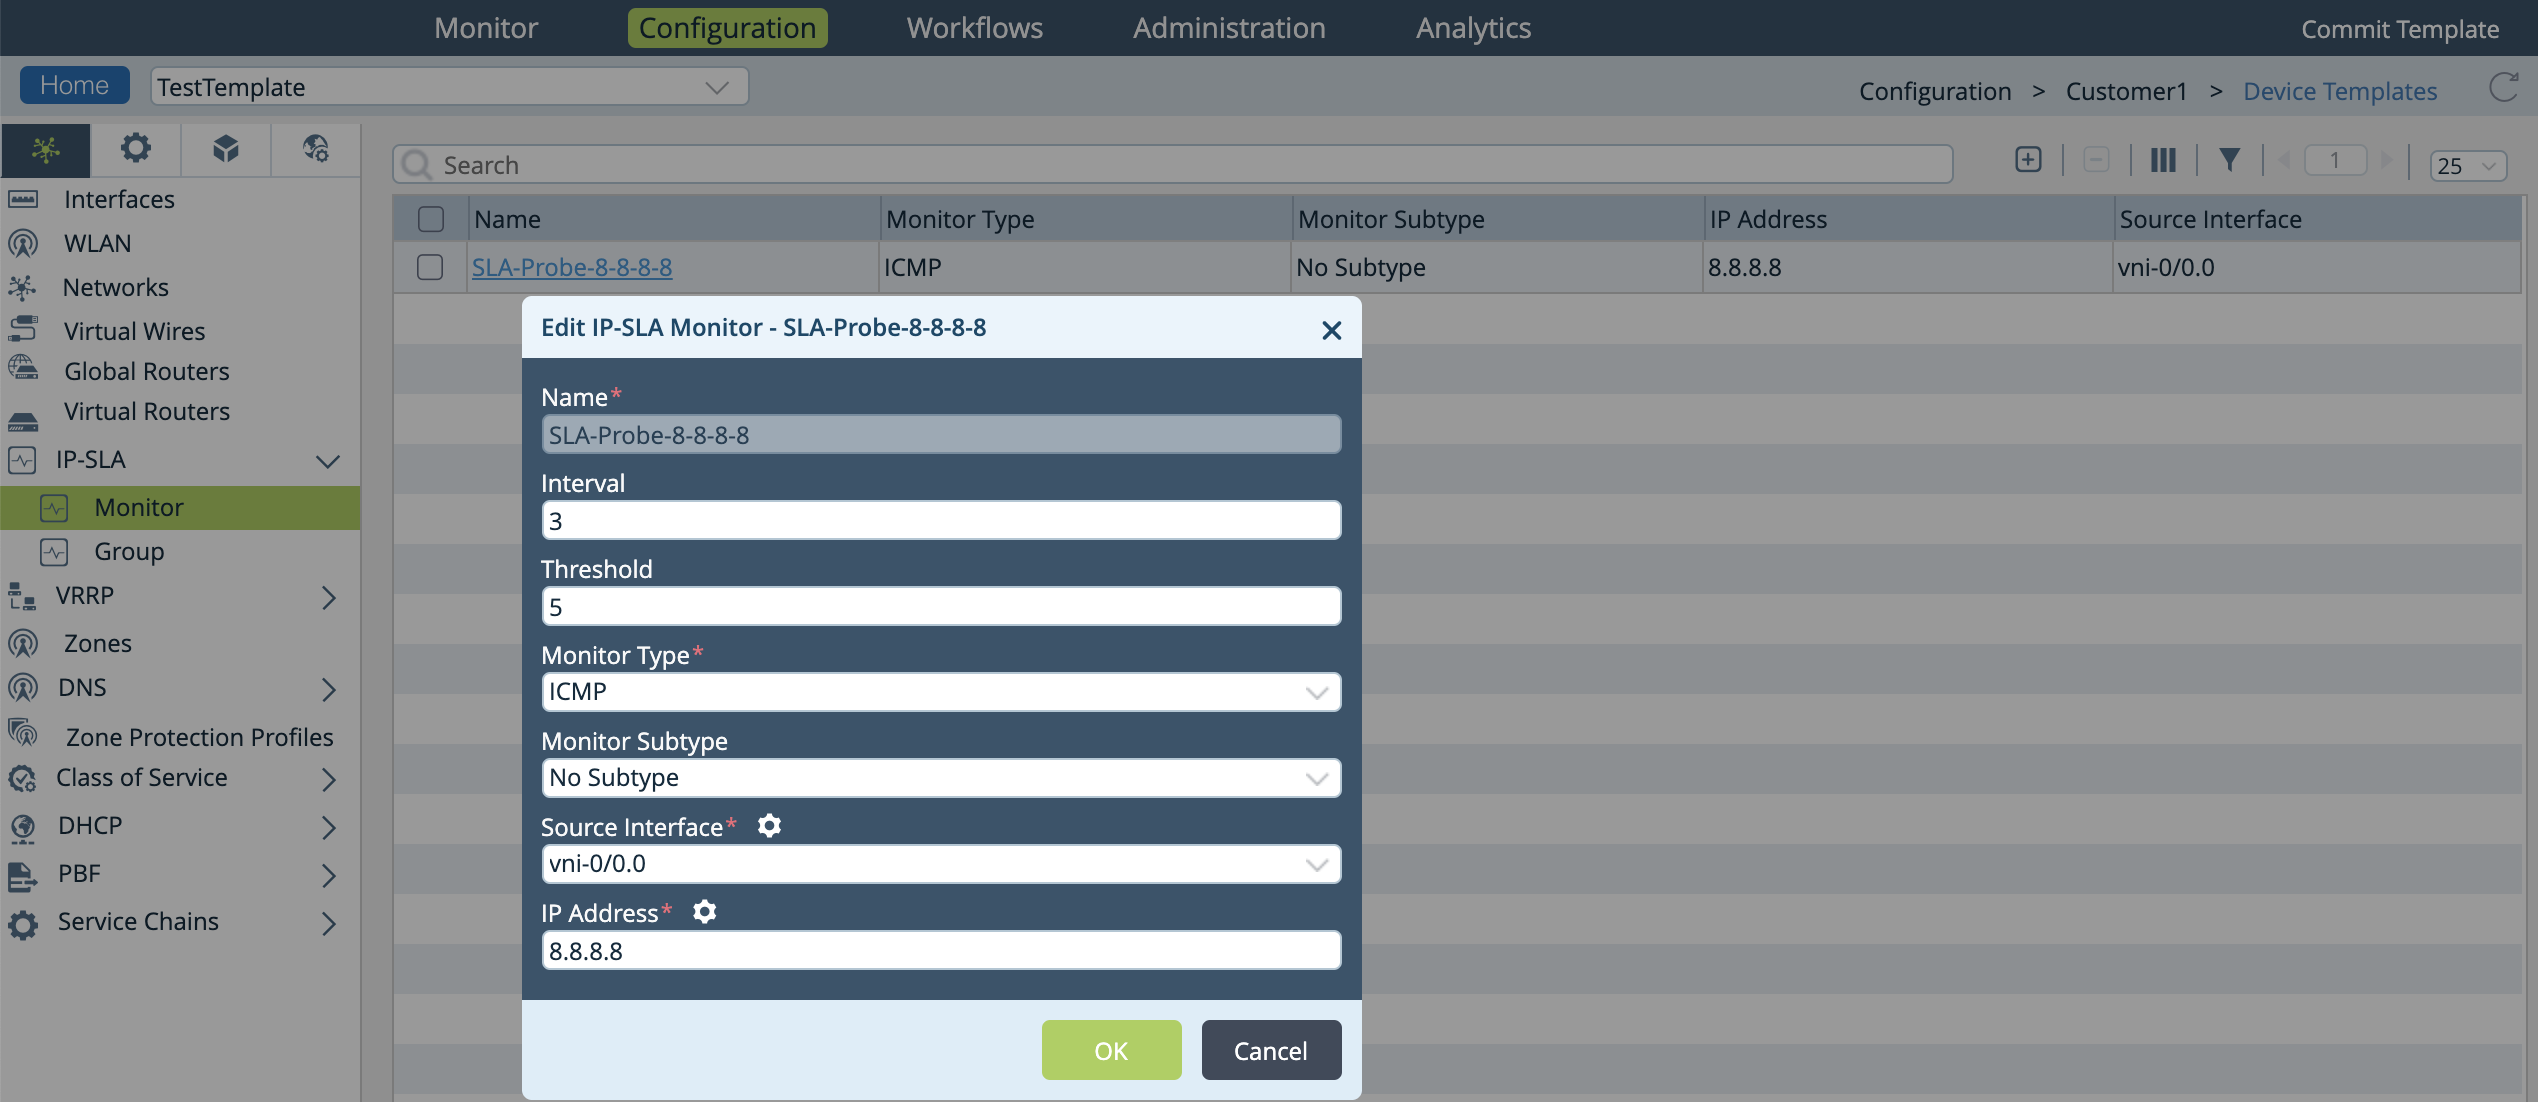Select the Networking tab icon in sidebar
2538x1102 pixels.
[x=46, y=149]
